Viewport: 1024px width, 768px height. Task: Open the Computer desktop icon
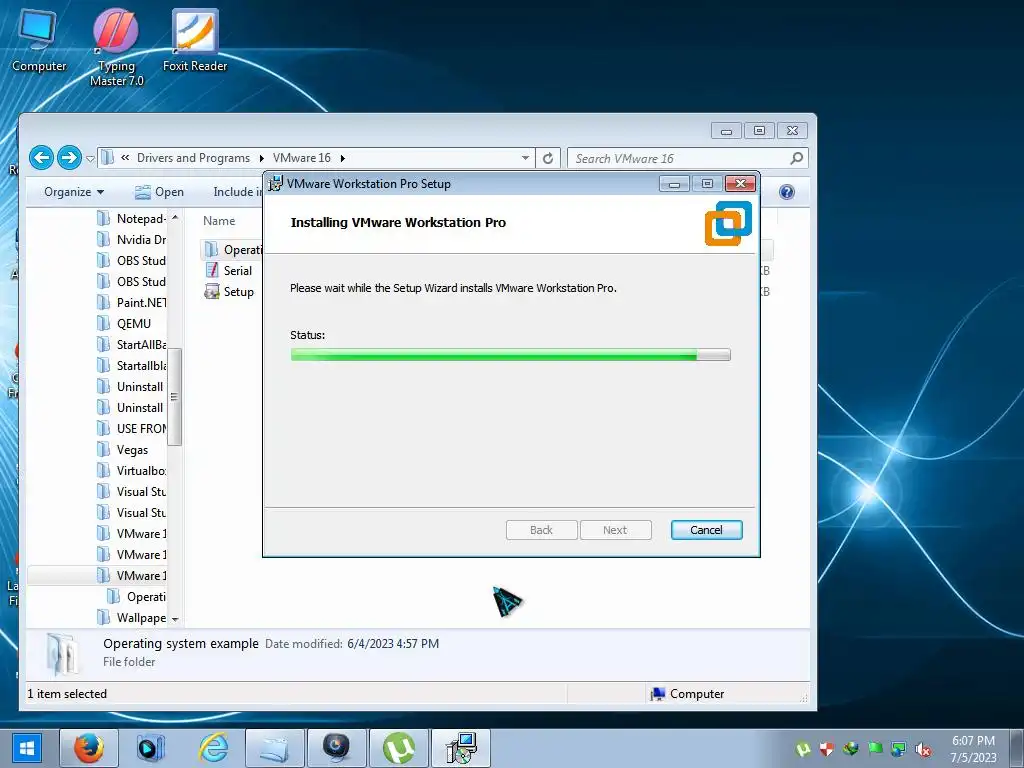(39, 41)
